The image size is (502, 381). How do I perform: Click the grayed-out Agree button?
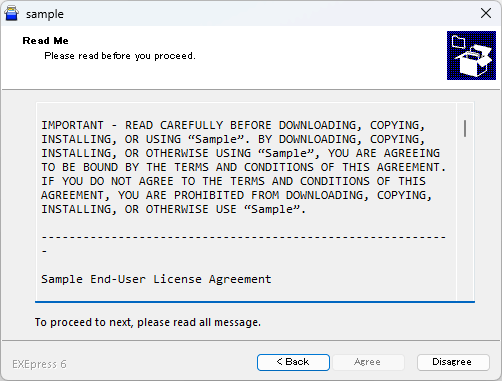point(368,362)
